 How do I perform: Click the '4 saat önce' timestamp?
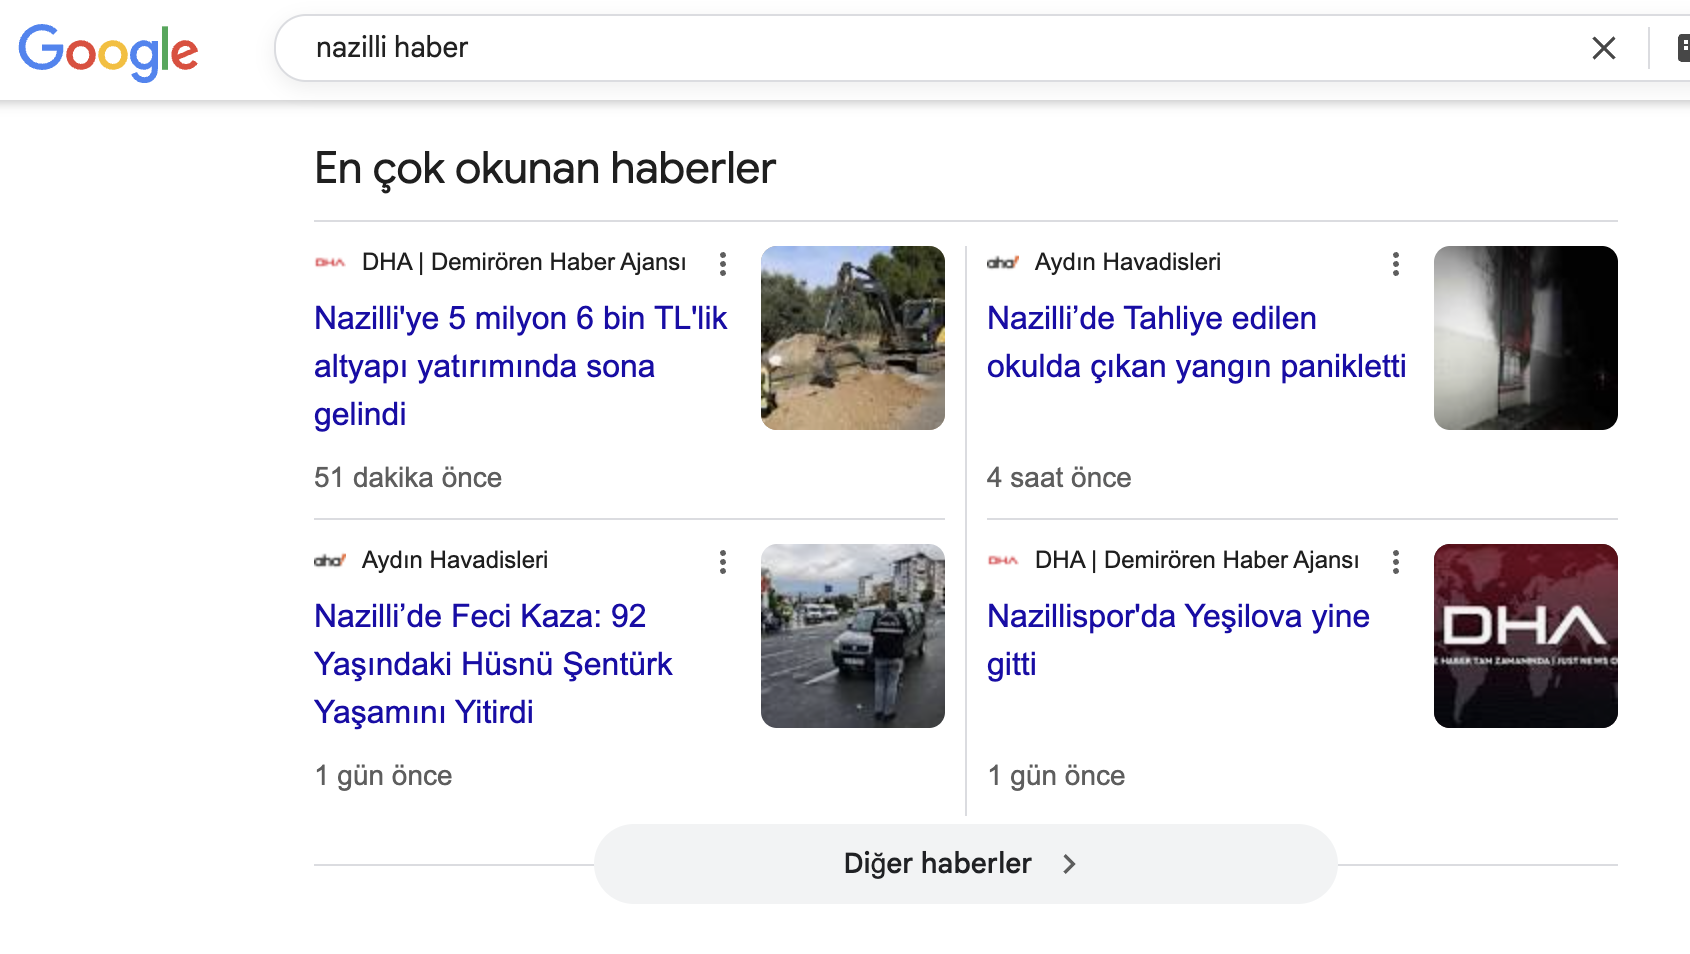pyautogui.click(x=1059, y=478)
